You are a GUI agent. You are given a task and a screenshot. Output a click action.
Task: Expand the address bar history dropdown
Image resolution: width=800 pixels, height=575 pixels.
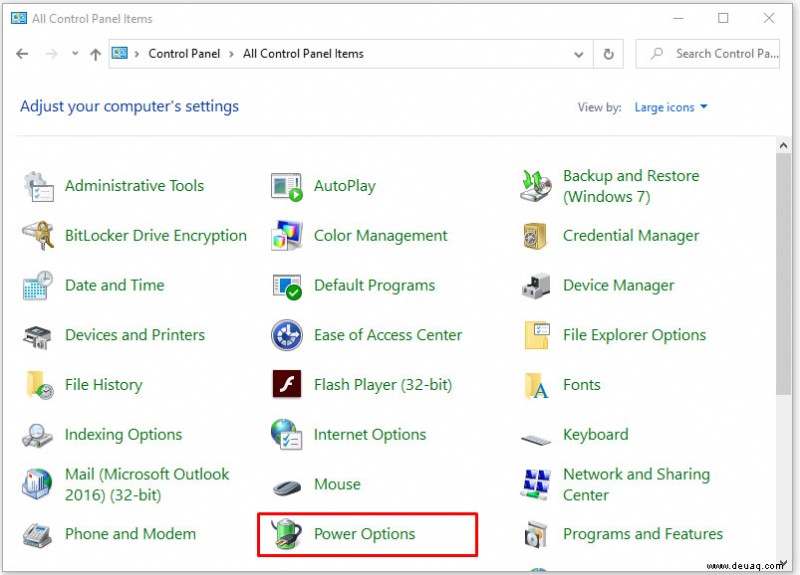(x=579, y=54)
